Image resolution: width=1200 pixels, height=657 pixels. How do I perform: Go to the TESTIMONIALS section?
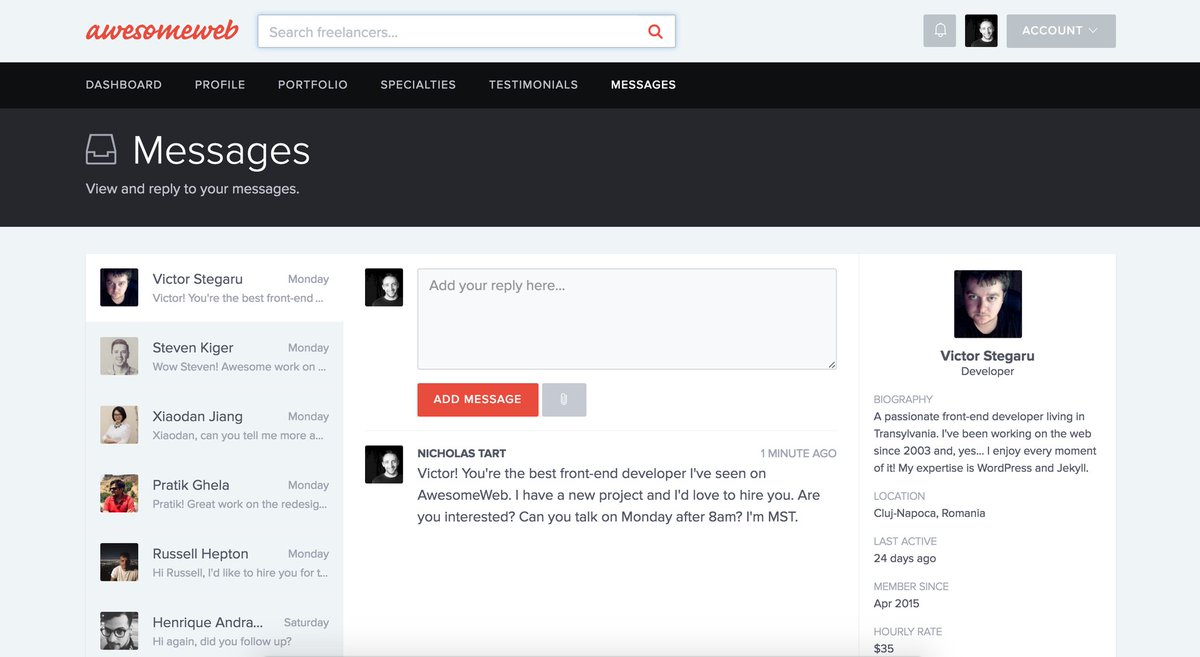[533, 84]
